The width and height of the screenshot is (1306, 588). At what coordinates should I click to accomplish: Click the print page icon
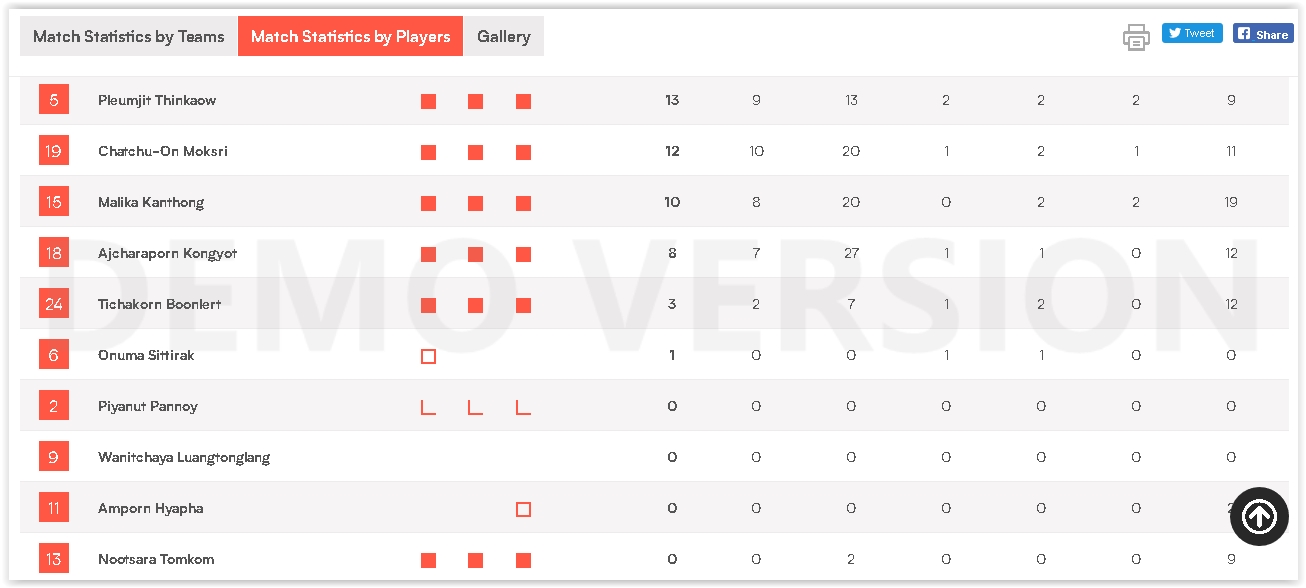[x=1136, y=37]
